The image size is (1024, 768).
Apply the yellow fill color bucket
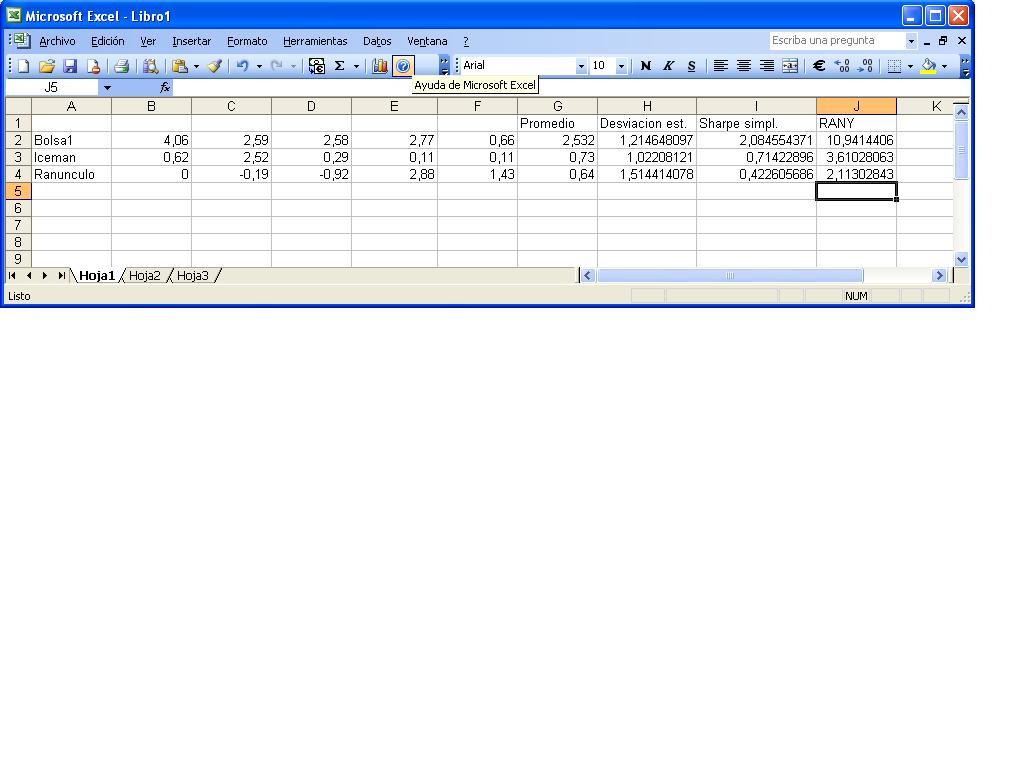tap(928, 66)
